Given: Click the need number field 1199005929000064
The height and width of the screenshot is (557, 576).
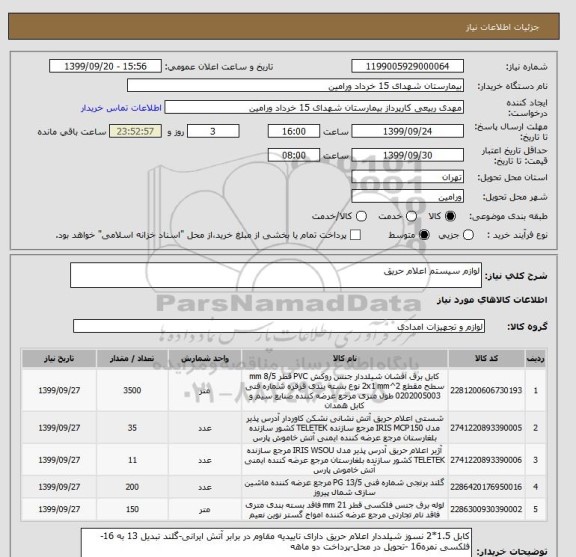Looking at the screenshot, I should coord(407,67).
